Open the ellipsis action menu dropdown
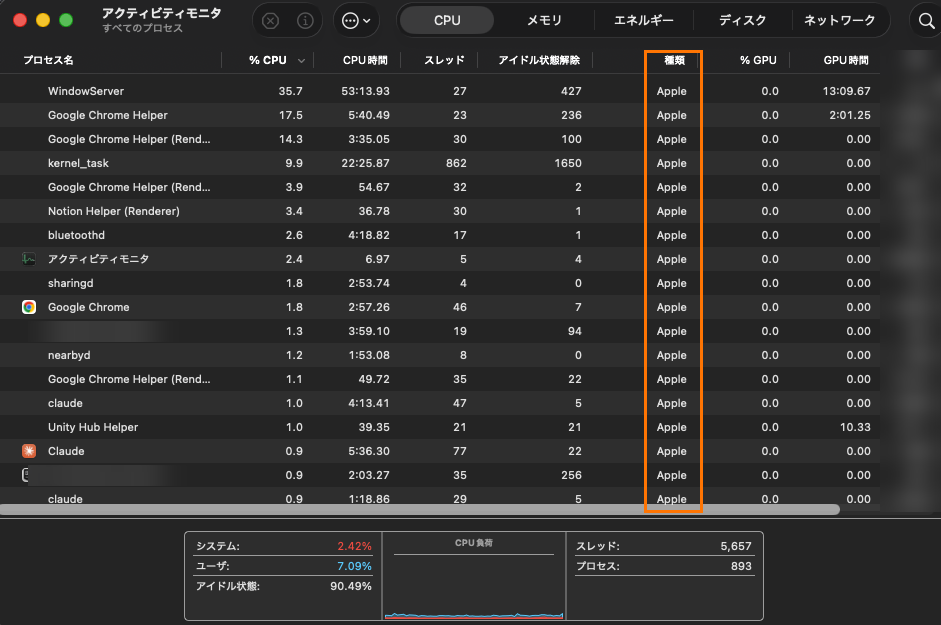Image resolution: width=941 pixels, height=625 pixels. click(x=356, y=21)
